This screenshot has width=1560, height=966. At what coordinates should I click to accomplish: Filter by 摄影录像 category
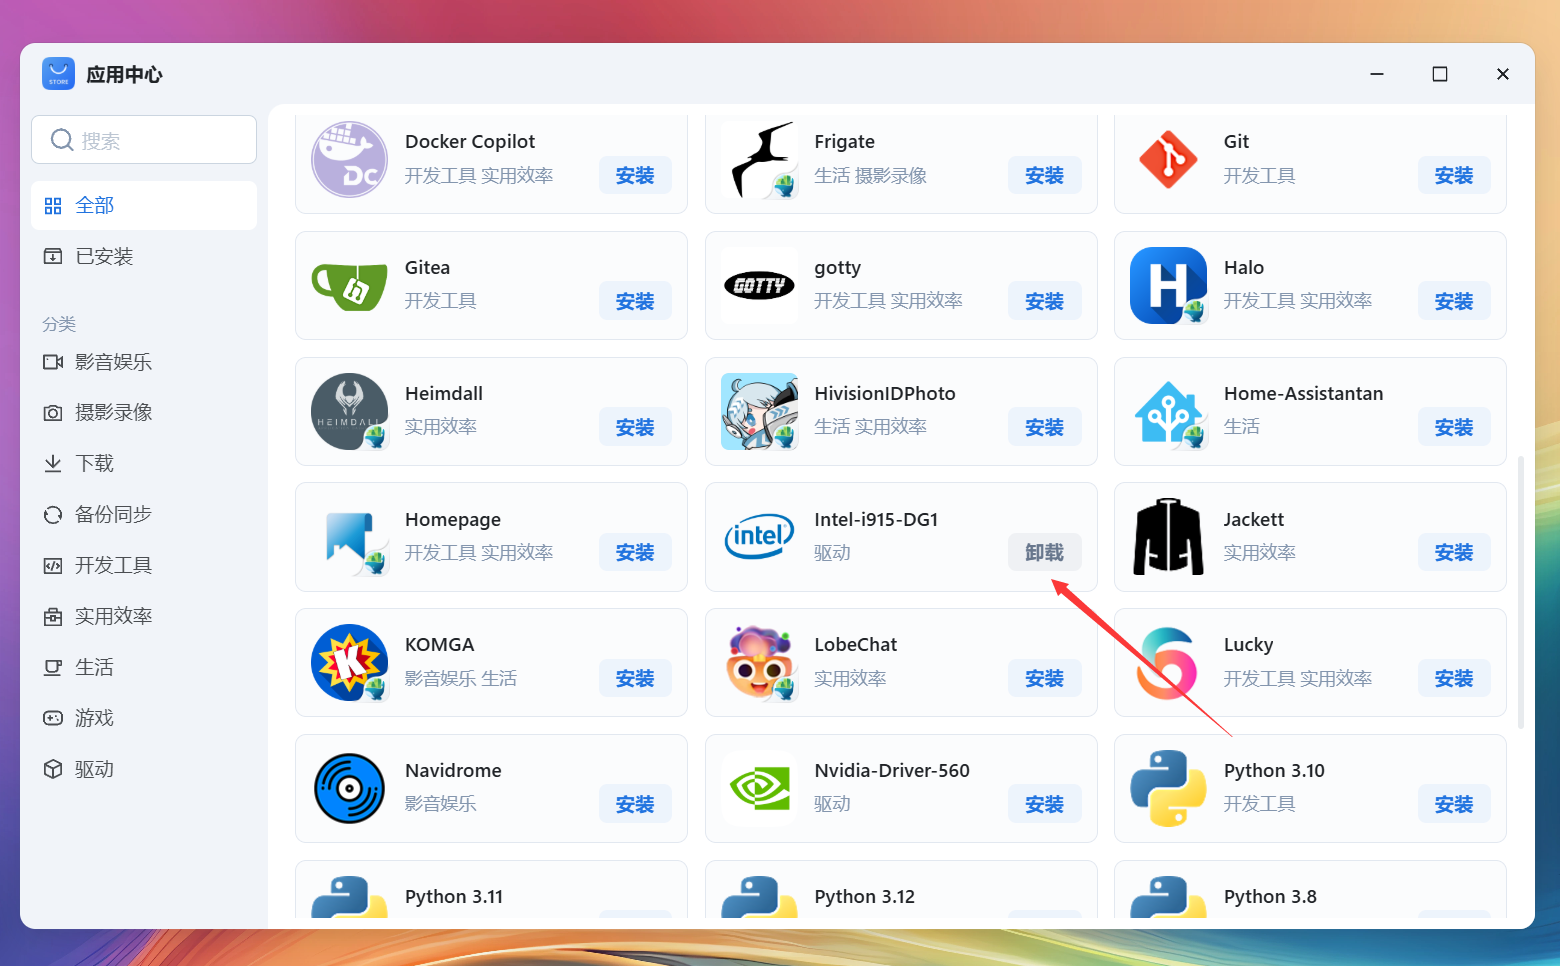pos(144,412)
